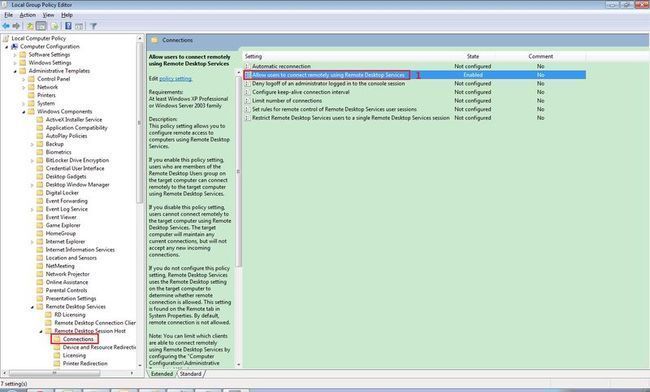Click the description pane vertical scrollbar

click(x=238, y=172)
